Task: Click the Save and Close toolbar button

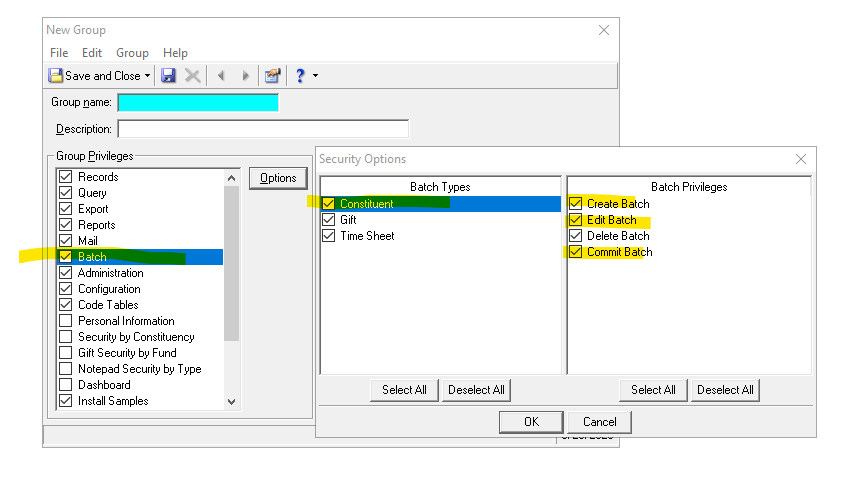Action: 95,76
